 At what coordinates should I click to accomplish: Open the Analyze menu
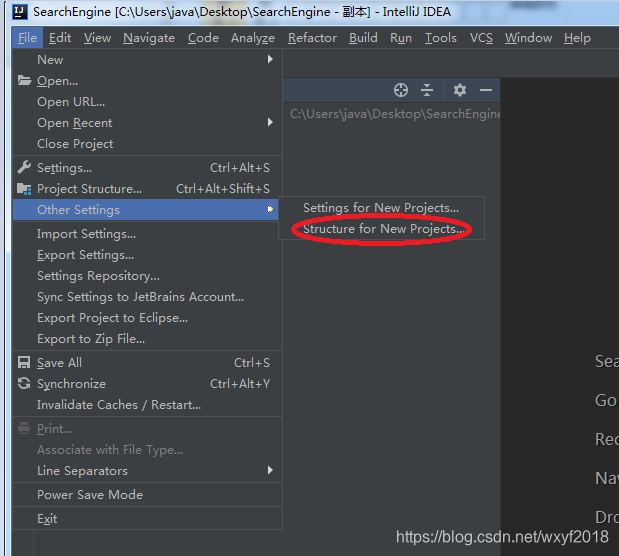(253, 38)
